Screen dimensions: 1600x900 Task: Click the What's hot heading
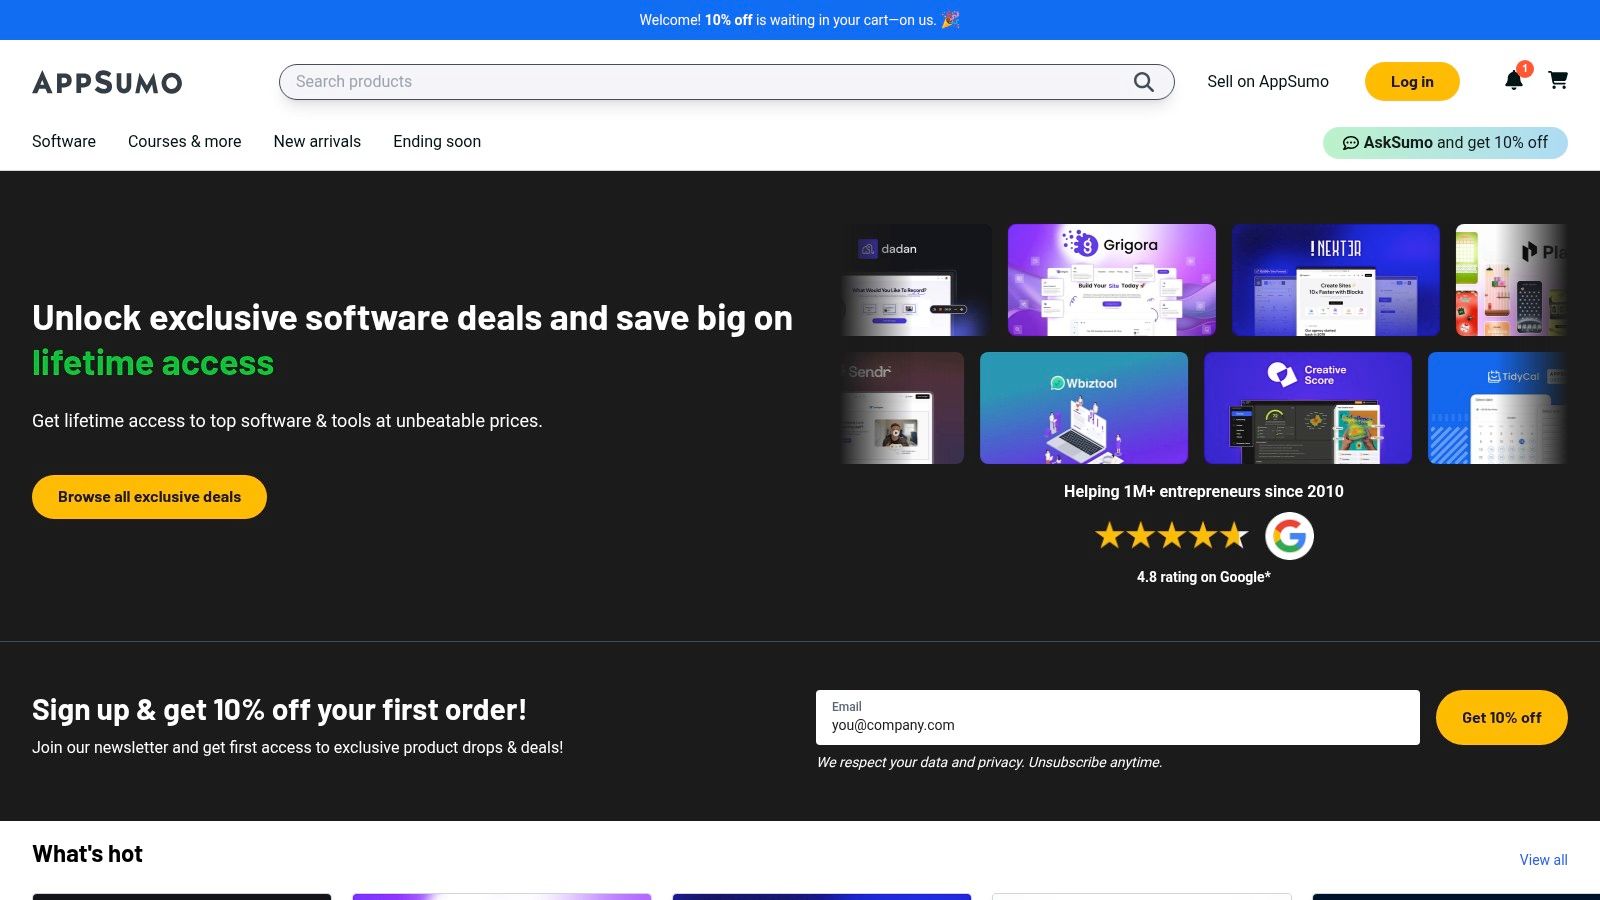coord(88,854)
